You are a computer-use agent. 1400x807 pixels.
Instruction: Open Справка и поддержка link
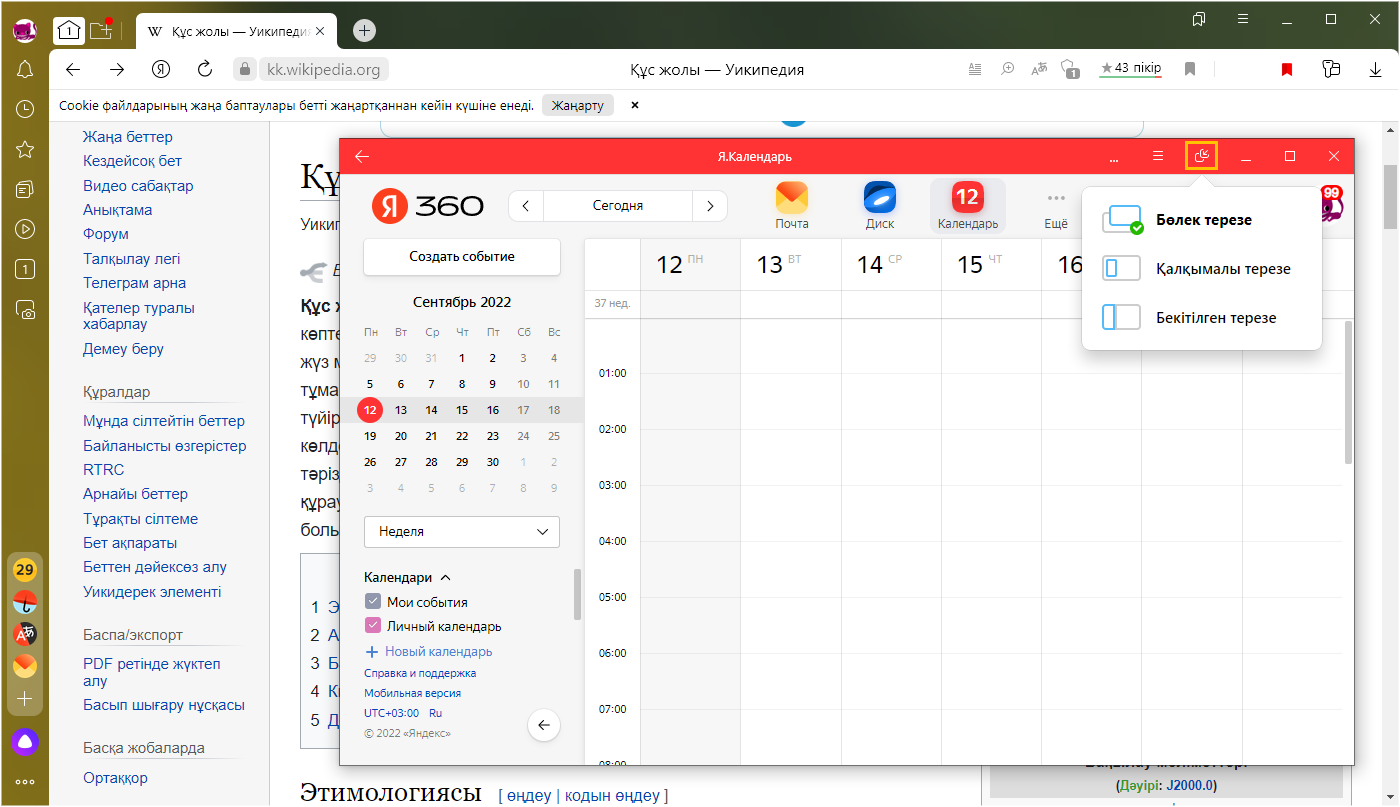pyautogui.click(x=420, y=673)
